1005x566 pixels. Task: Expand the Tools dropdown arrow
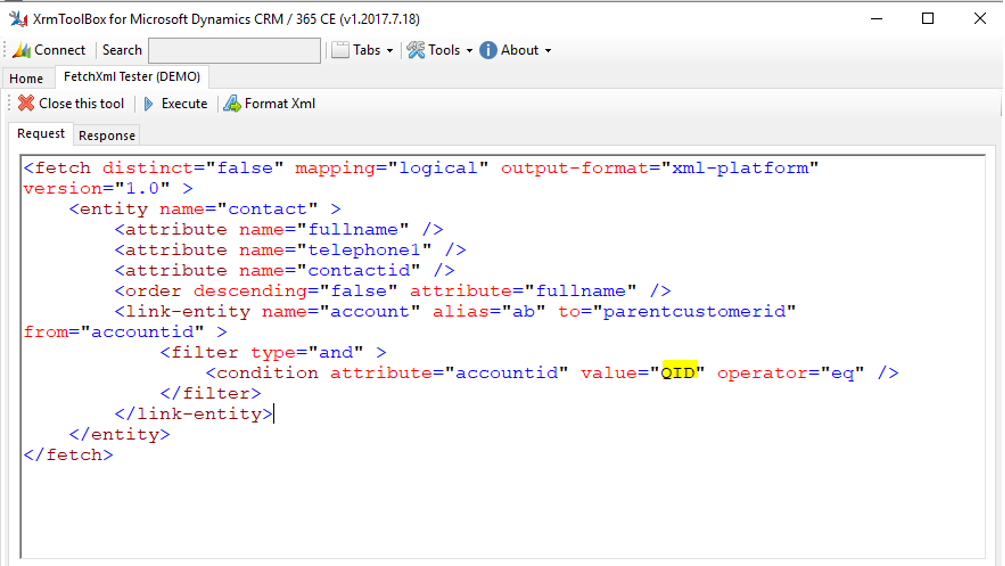469,51
